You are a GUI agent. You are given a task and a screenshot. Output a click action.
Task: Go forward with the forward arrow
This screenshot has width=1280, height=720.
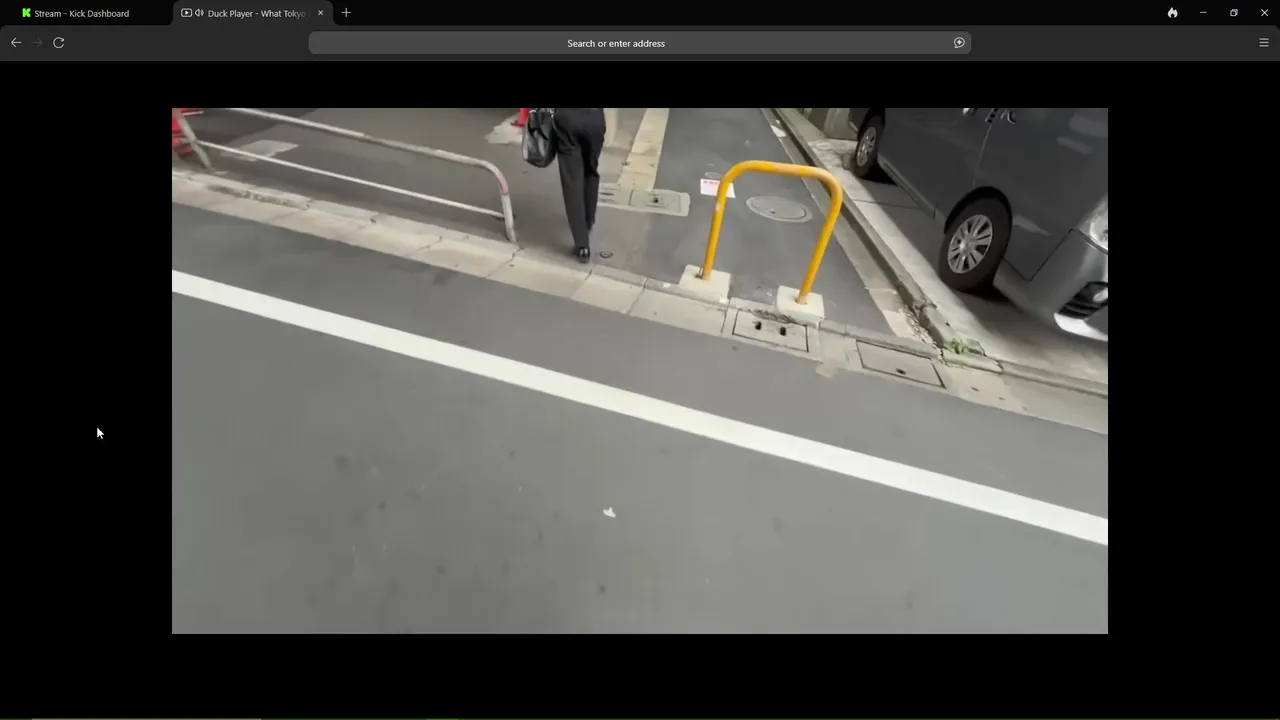[x=37, y=43]
